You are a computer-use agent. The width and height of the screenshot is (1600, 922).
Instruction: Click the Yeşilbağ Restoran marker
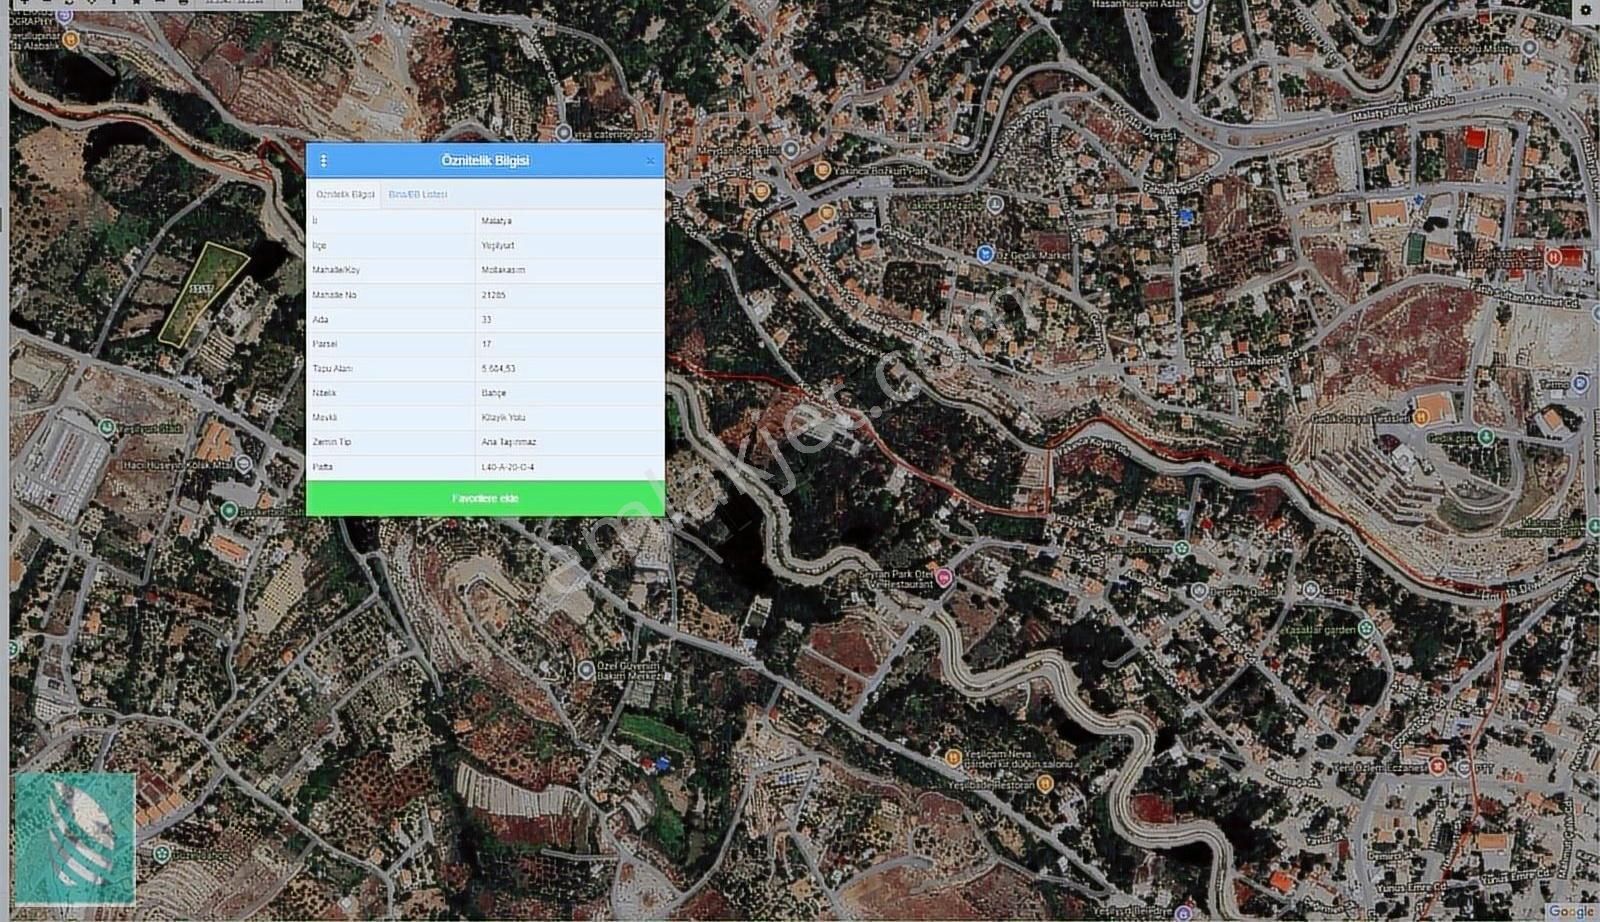[x=1044, y=784]
